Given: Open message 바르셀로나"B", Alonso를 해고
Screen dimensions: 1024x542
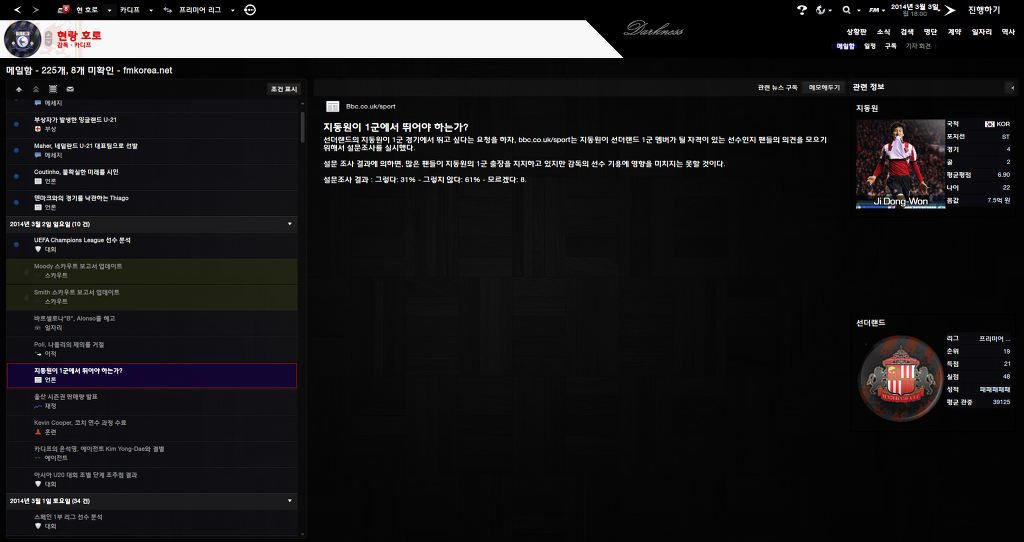Looking at the screenshot, I should pyautogui.click(x=152, y=323).
